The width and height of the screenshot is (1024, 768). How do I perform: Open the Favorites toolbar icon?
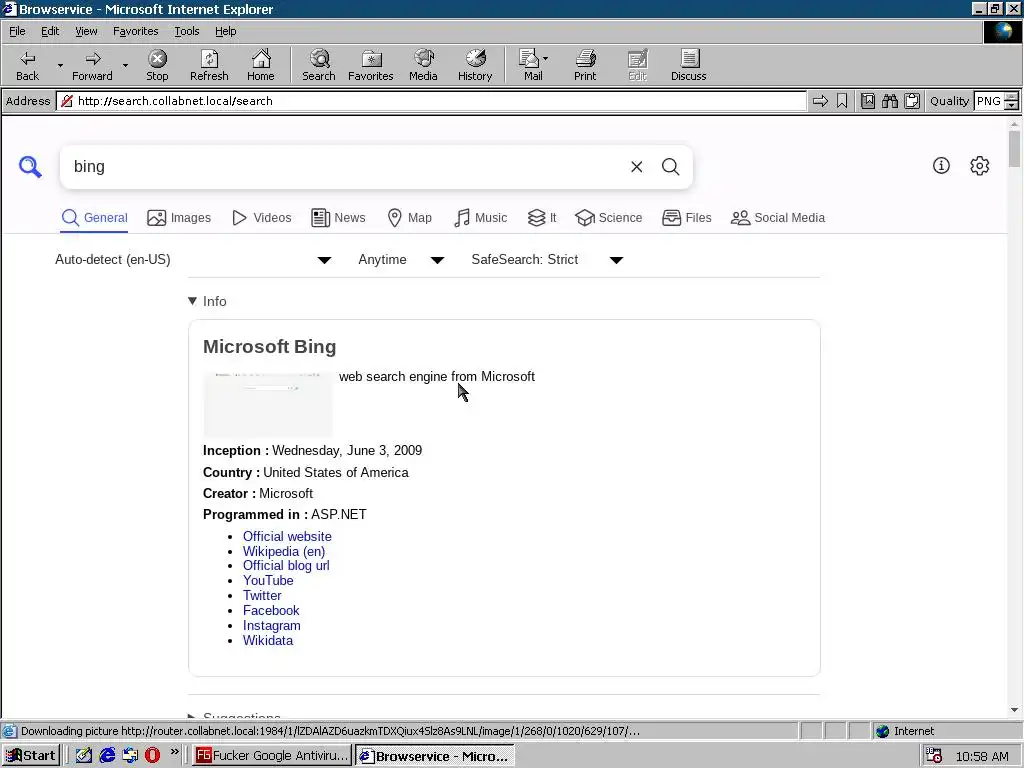[371, 65]
